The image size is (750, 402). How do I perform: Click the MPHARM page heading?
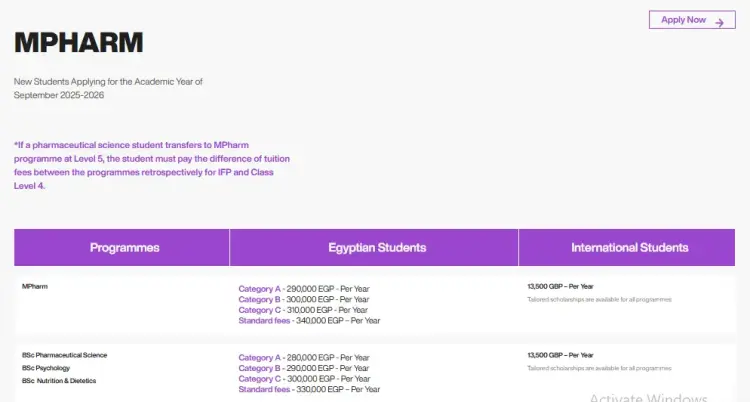click(79, 42)
